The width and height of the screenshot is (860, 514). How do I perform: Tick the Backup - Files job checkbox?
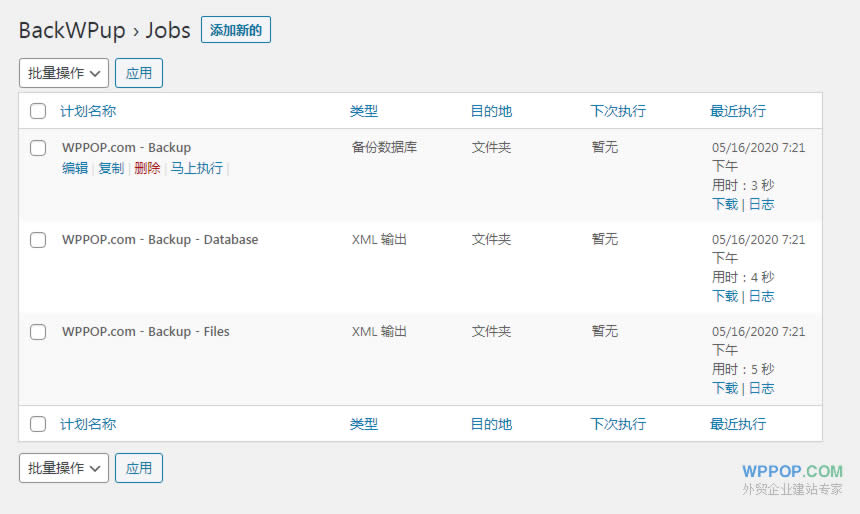click(38, 332)
